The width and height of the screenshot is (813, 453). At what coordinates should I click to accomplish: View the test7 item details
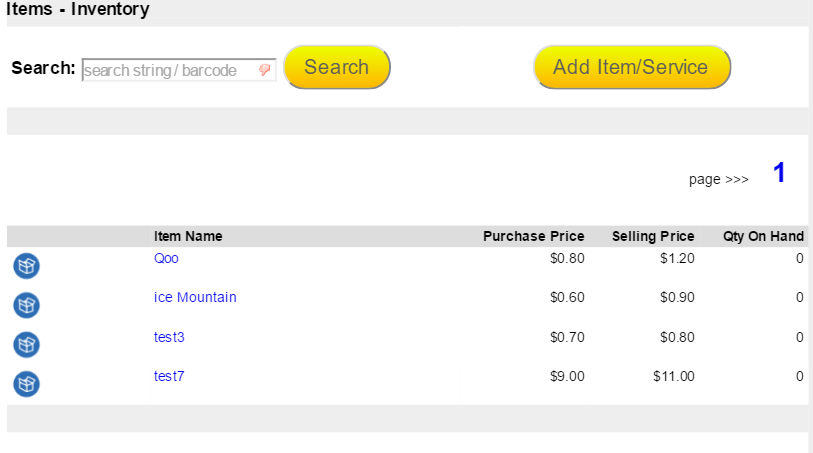(x=169, y=376)
